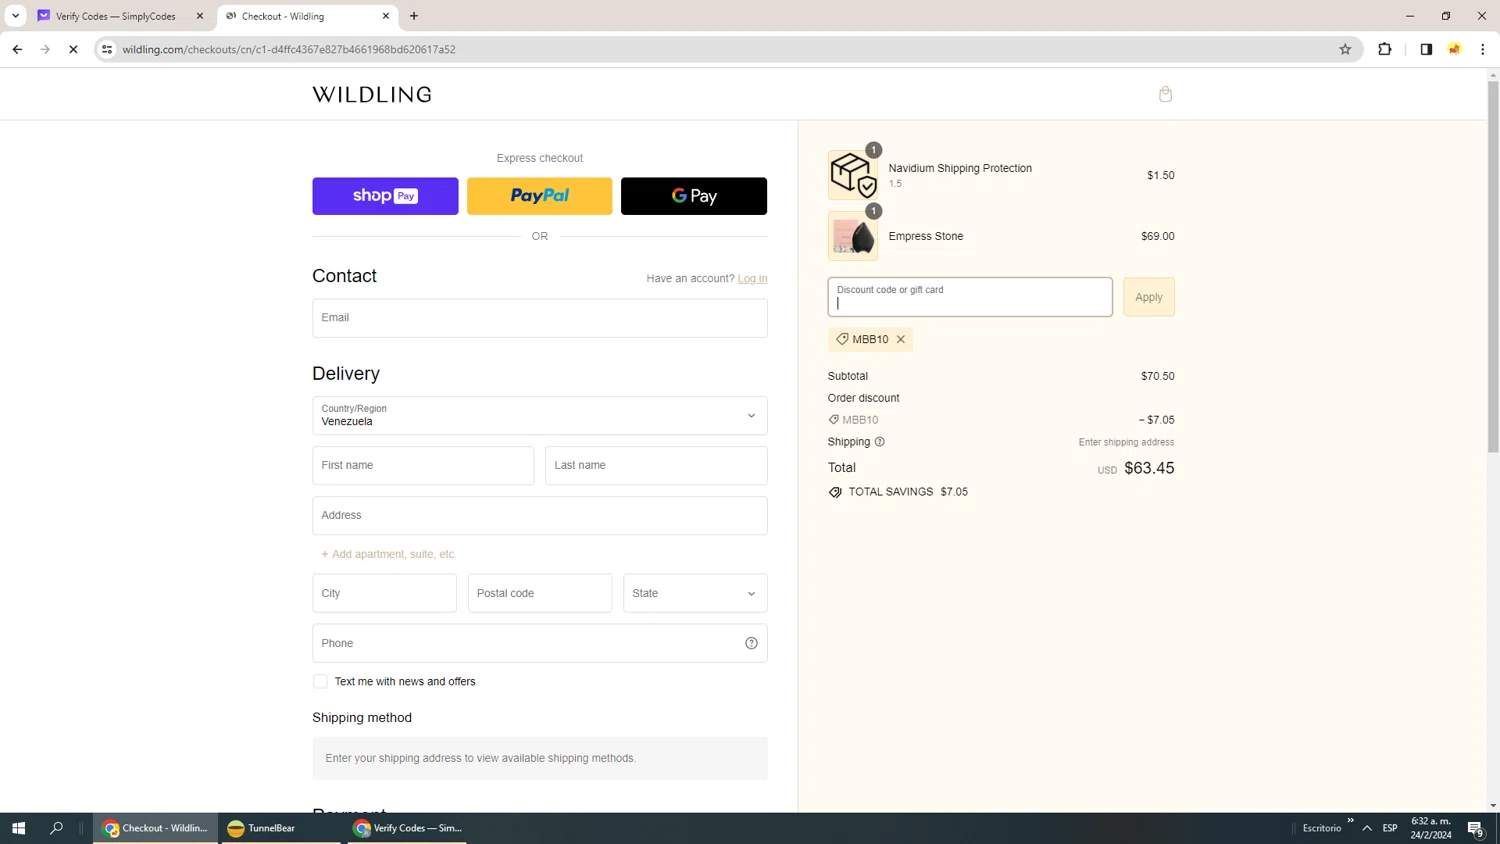Bookmark this page with the star icon

[x=1345, y=49]
